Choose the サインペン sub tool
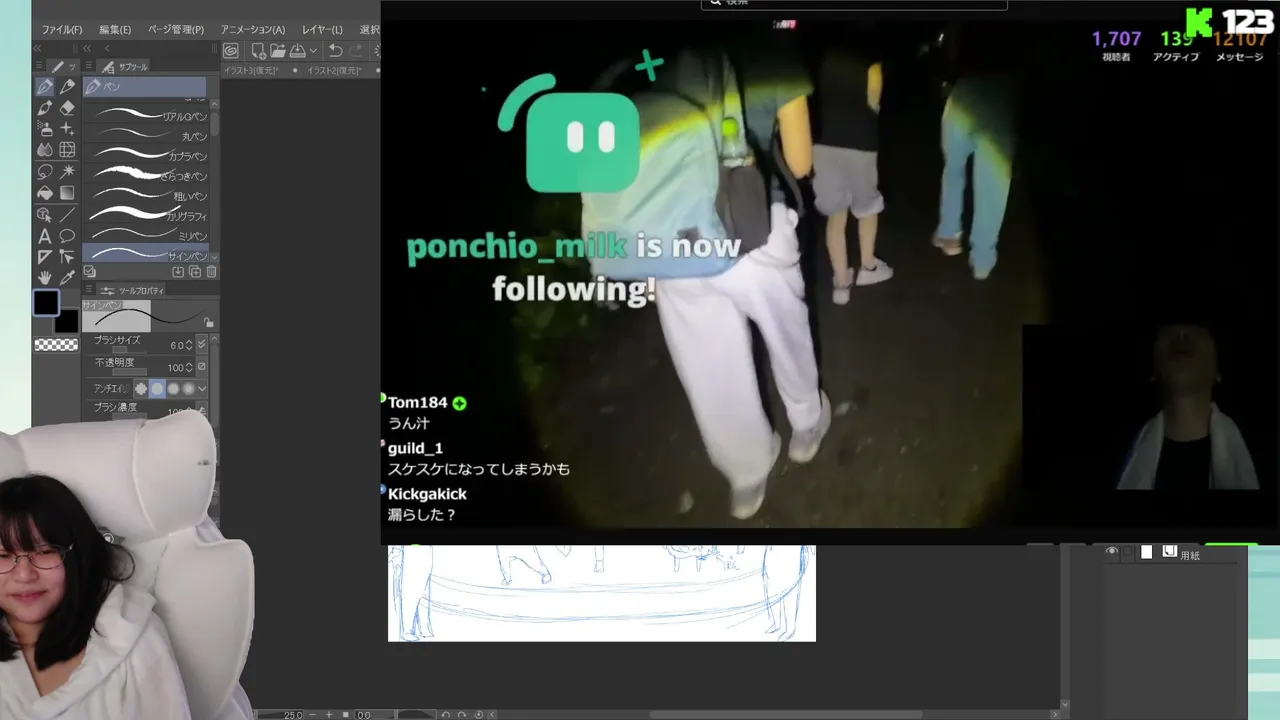 pyautogui.click(x=147, y=254)
